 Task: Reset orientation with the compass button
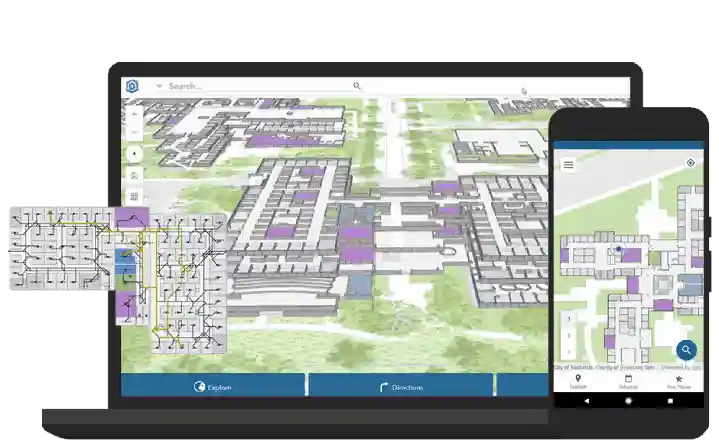(x=134, y=154)
